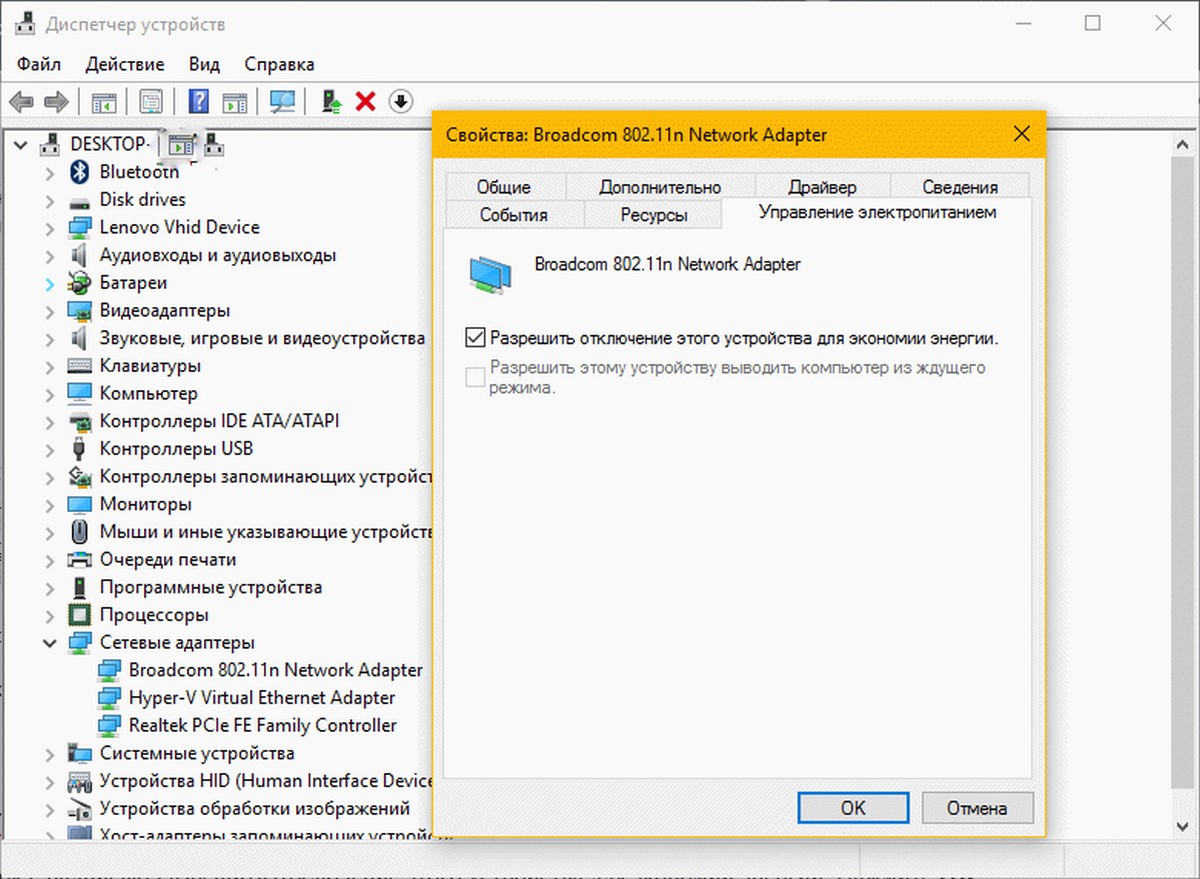1200x879 pixels.
Task: Click the Update driver toolbar icon
Action: tap(331, 101)
